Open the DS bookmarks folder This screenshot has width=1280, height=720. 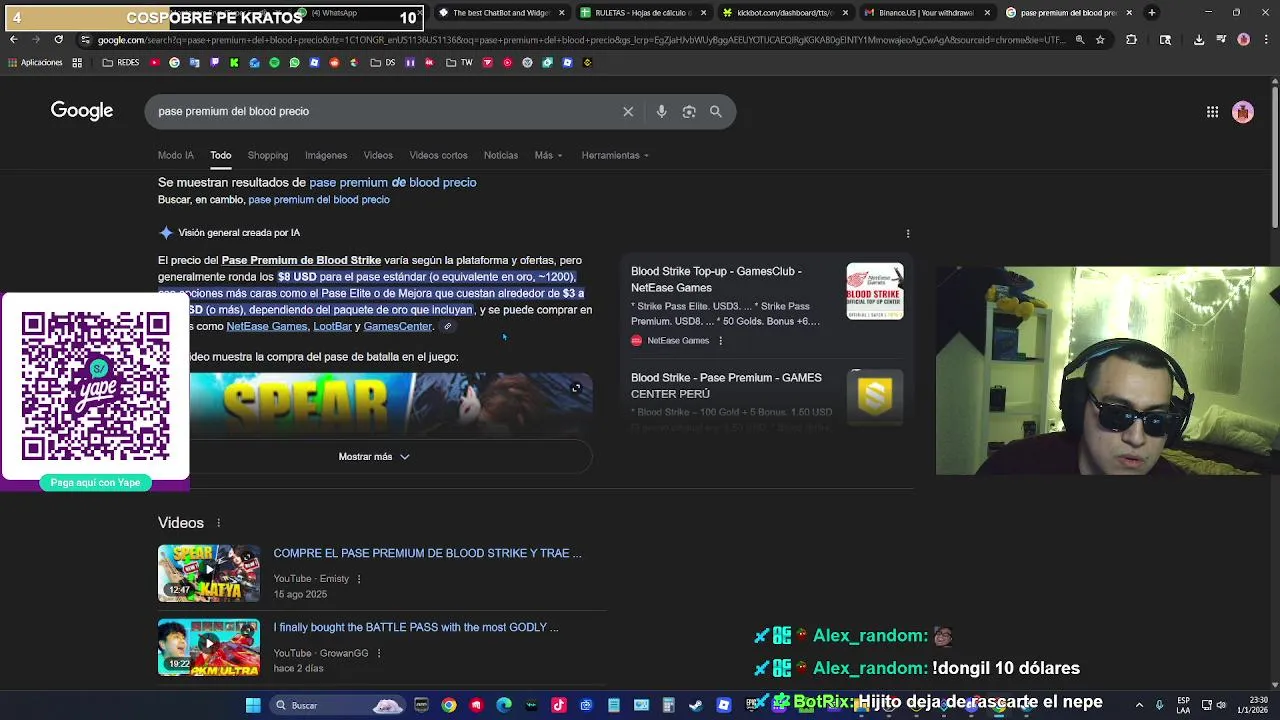point(383,62)
